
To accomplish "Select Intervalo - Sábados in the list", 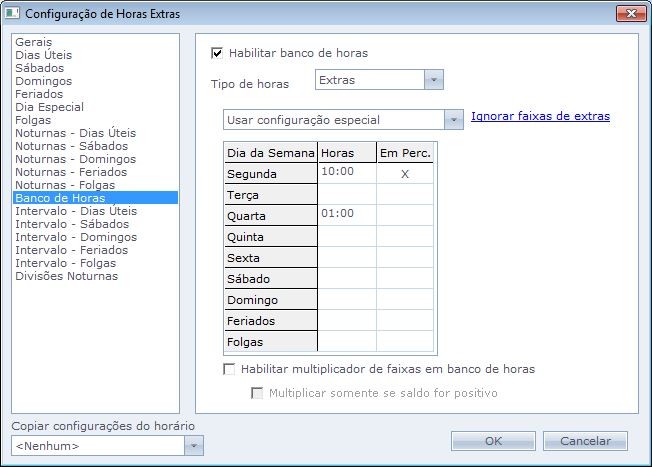I will point(71,225).
